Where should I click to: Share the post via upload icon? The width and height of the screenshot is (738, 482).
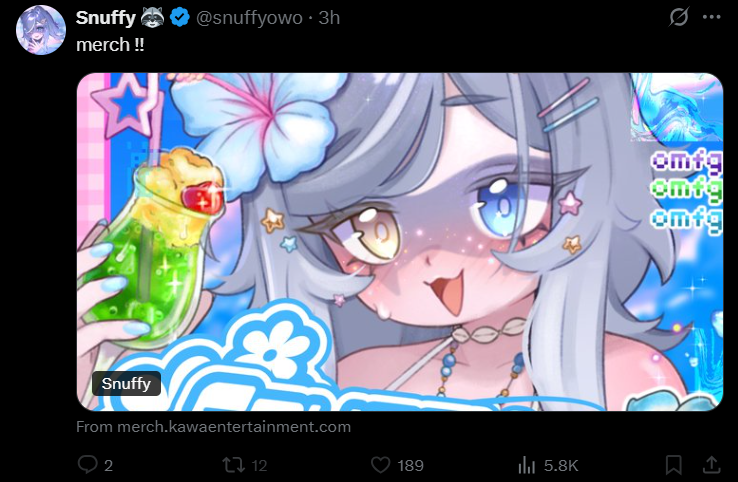pos(712,465)
